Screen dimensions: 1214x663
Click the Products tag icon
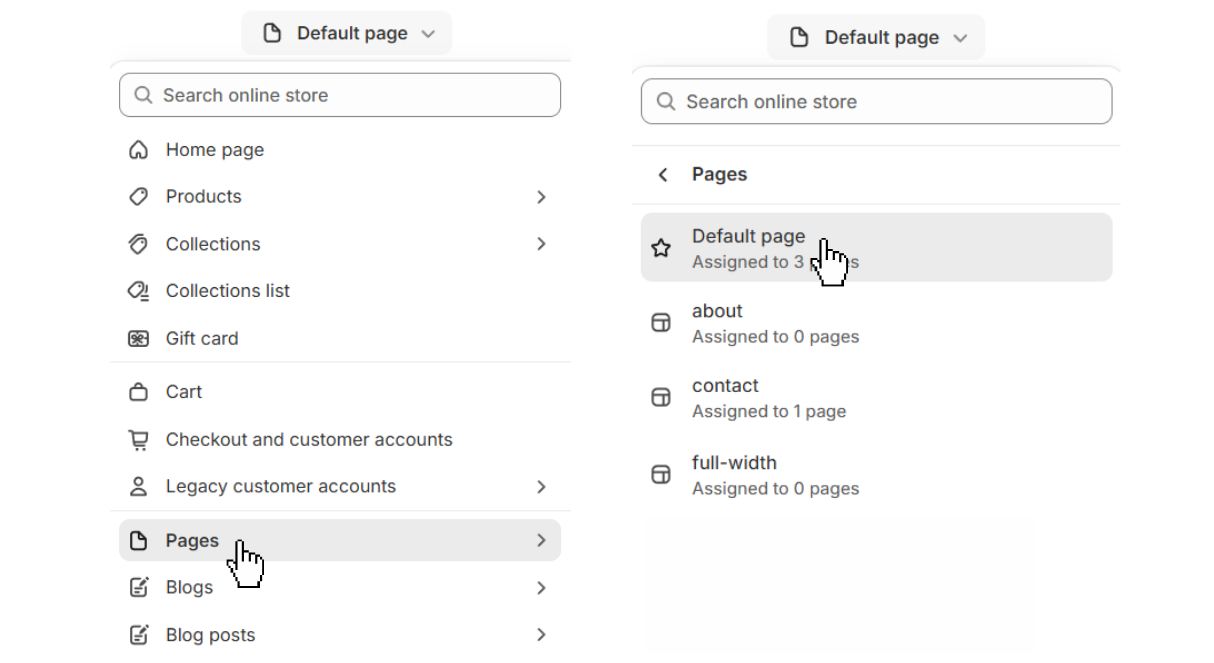point(138,196)
